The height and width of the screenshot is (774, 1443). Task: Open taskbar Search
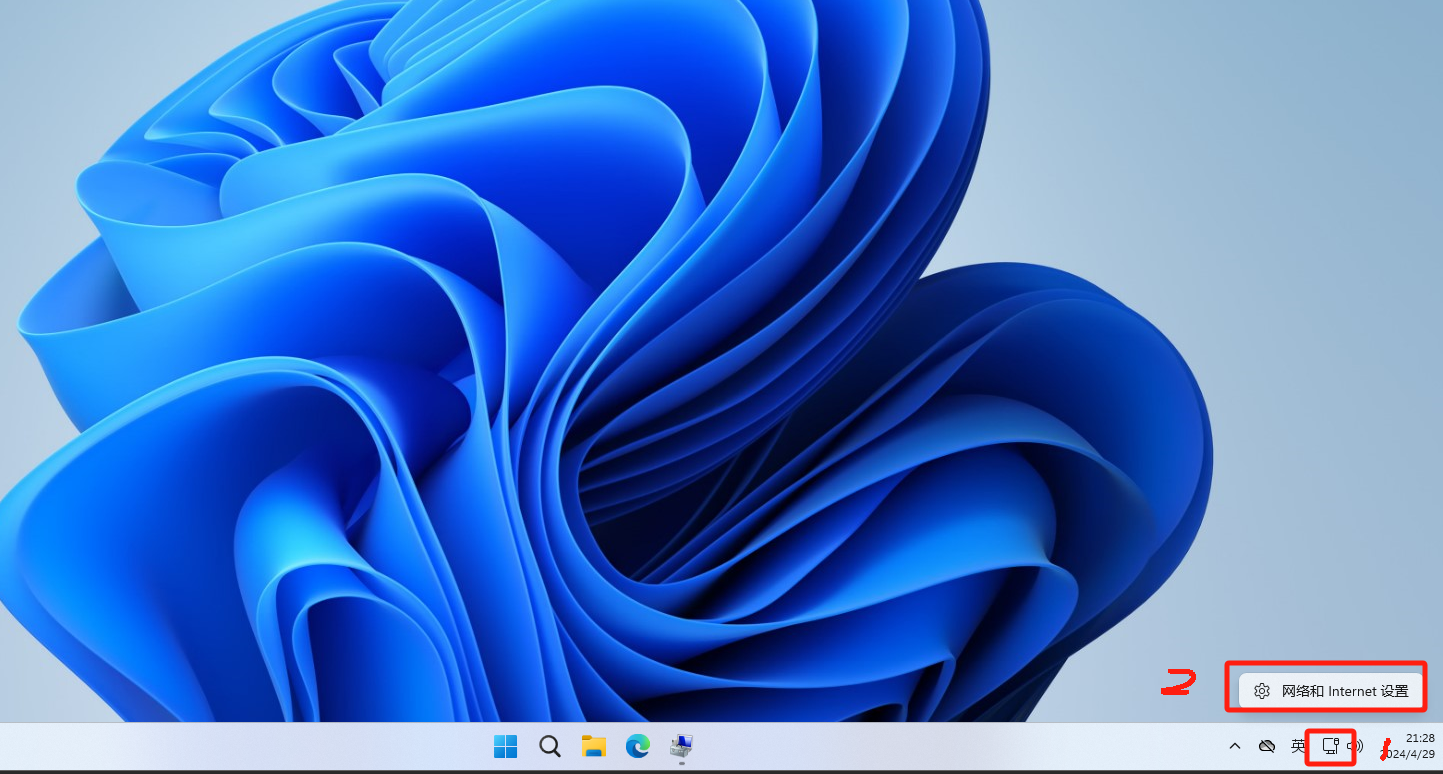549,746
